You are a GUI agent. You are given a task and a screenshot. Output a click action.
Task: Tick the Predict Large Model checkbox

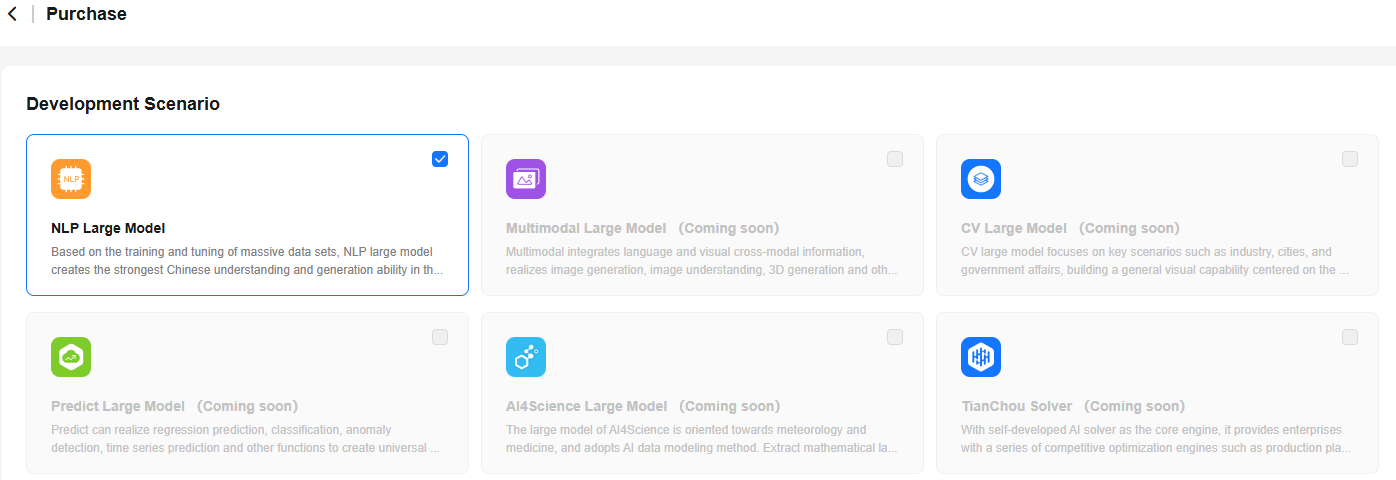point(440,337)
